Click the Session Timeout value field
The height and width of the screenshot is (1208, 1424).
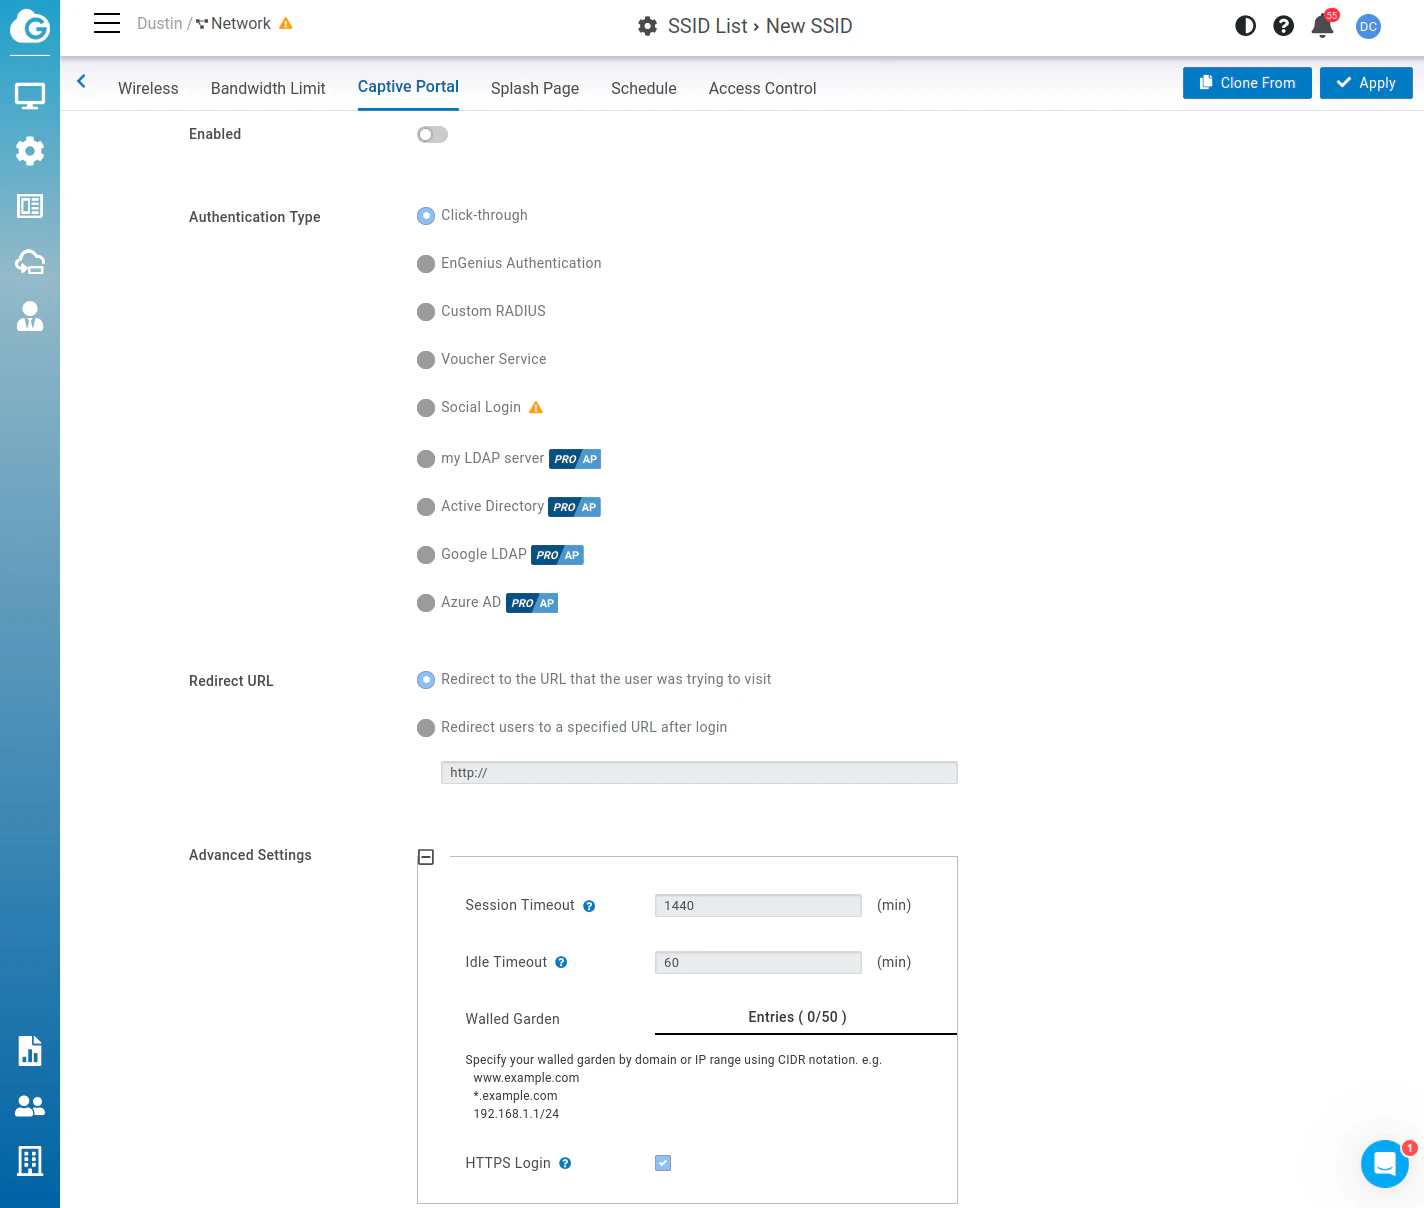[x=758, y=905]
